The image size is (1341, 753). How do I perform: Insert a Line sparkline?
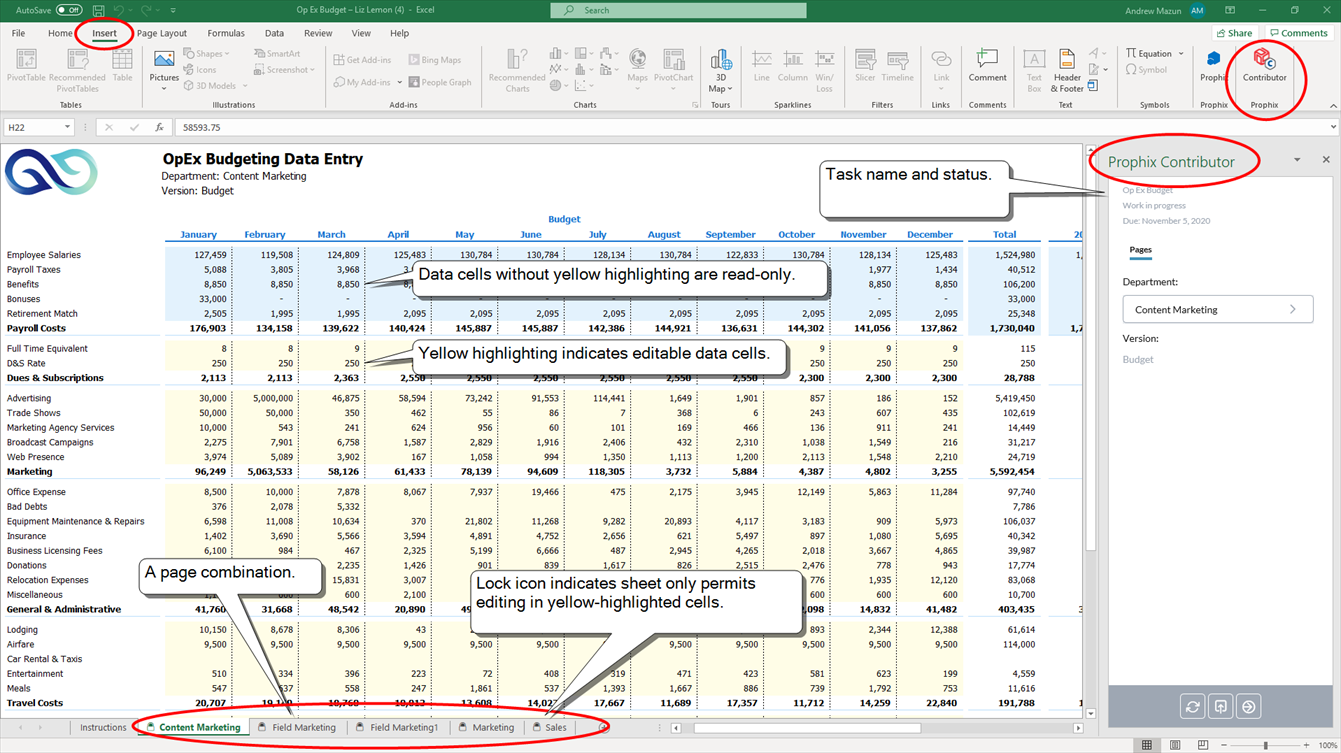click(x=762, y=66)
